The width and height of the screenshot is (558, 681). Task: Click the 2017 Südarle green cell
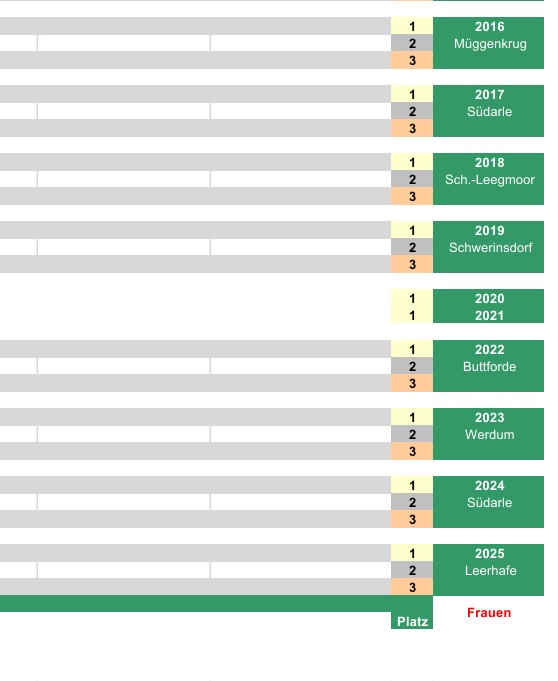coord(489,111)
